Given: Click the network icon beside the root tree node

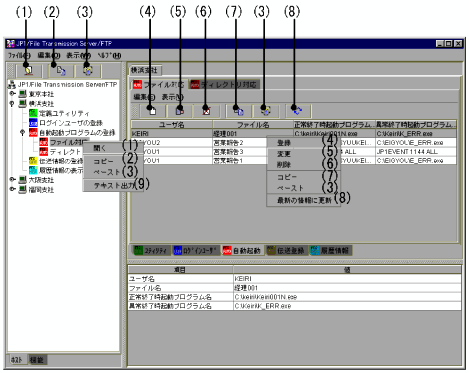Looking at the screenshot, I should tap(11, 85).
